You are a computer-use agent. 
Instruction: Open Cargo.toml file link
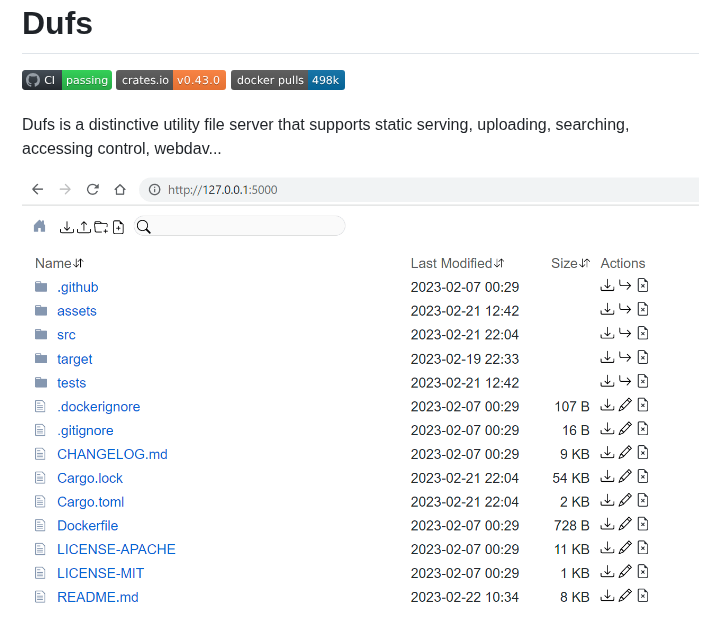(91, 502)
